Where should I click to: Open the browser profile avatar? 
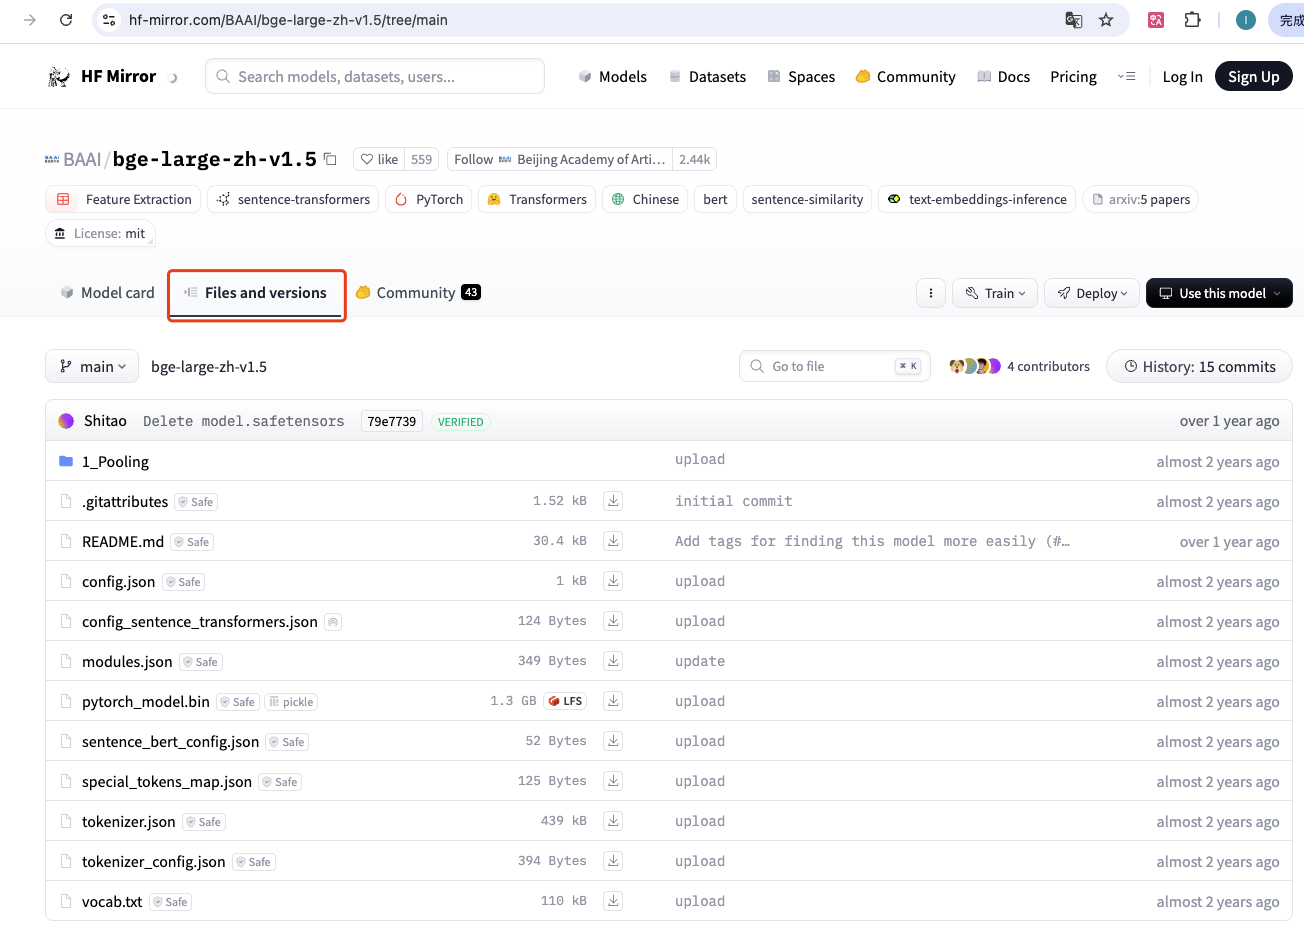point(1246,20)
